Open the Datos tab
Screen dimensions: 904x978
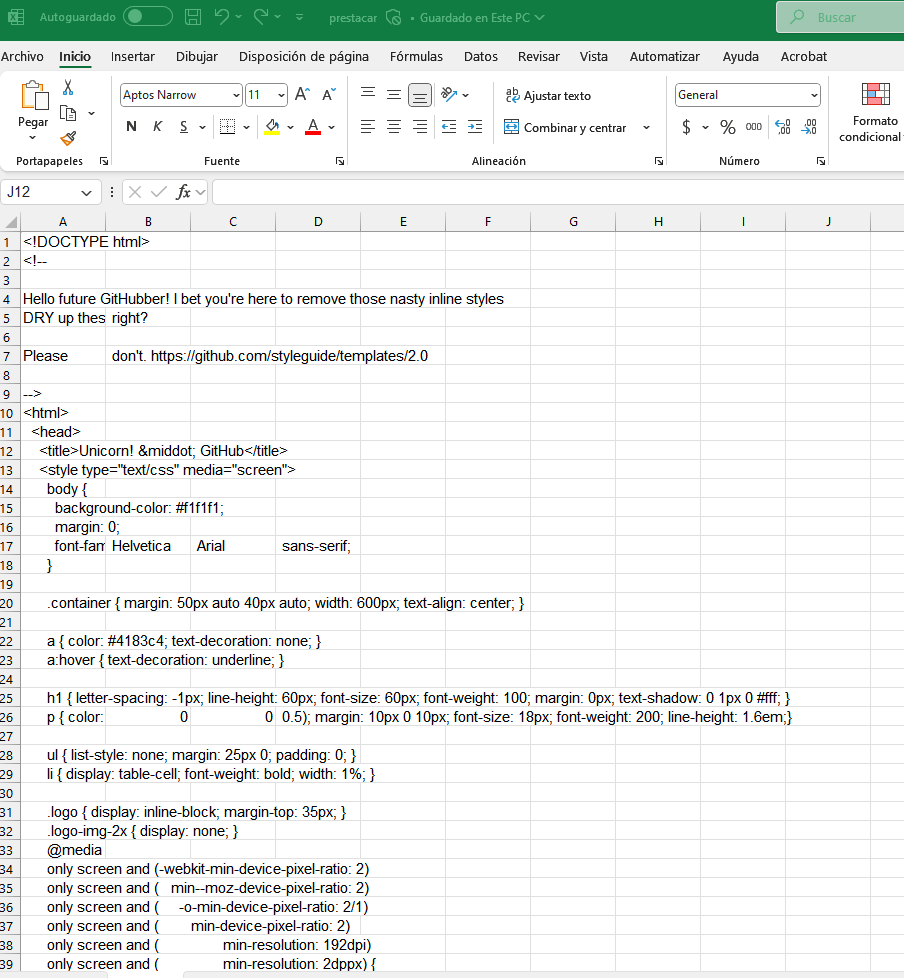(x=481, y=57)
